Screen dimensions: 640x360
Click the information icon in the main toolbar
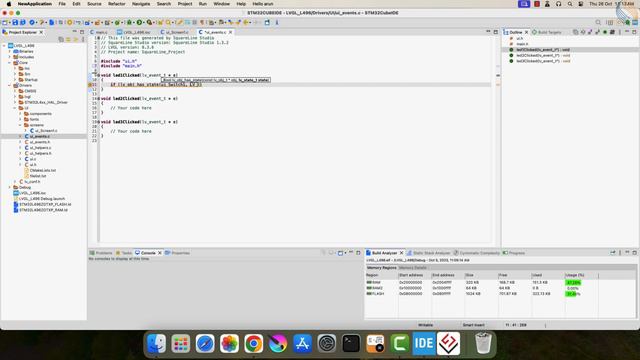[x=277, y=22]
